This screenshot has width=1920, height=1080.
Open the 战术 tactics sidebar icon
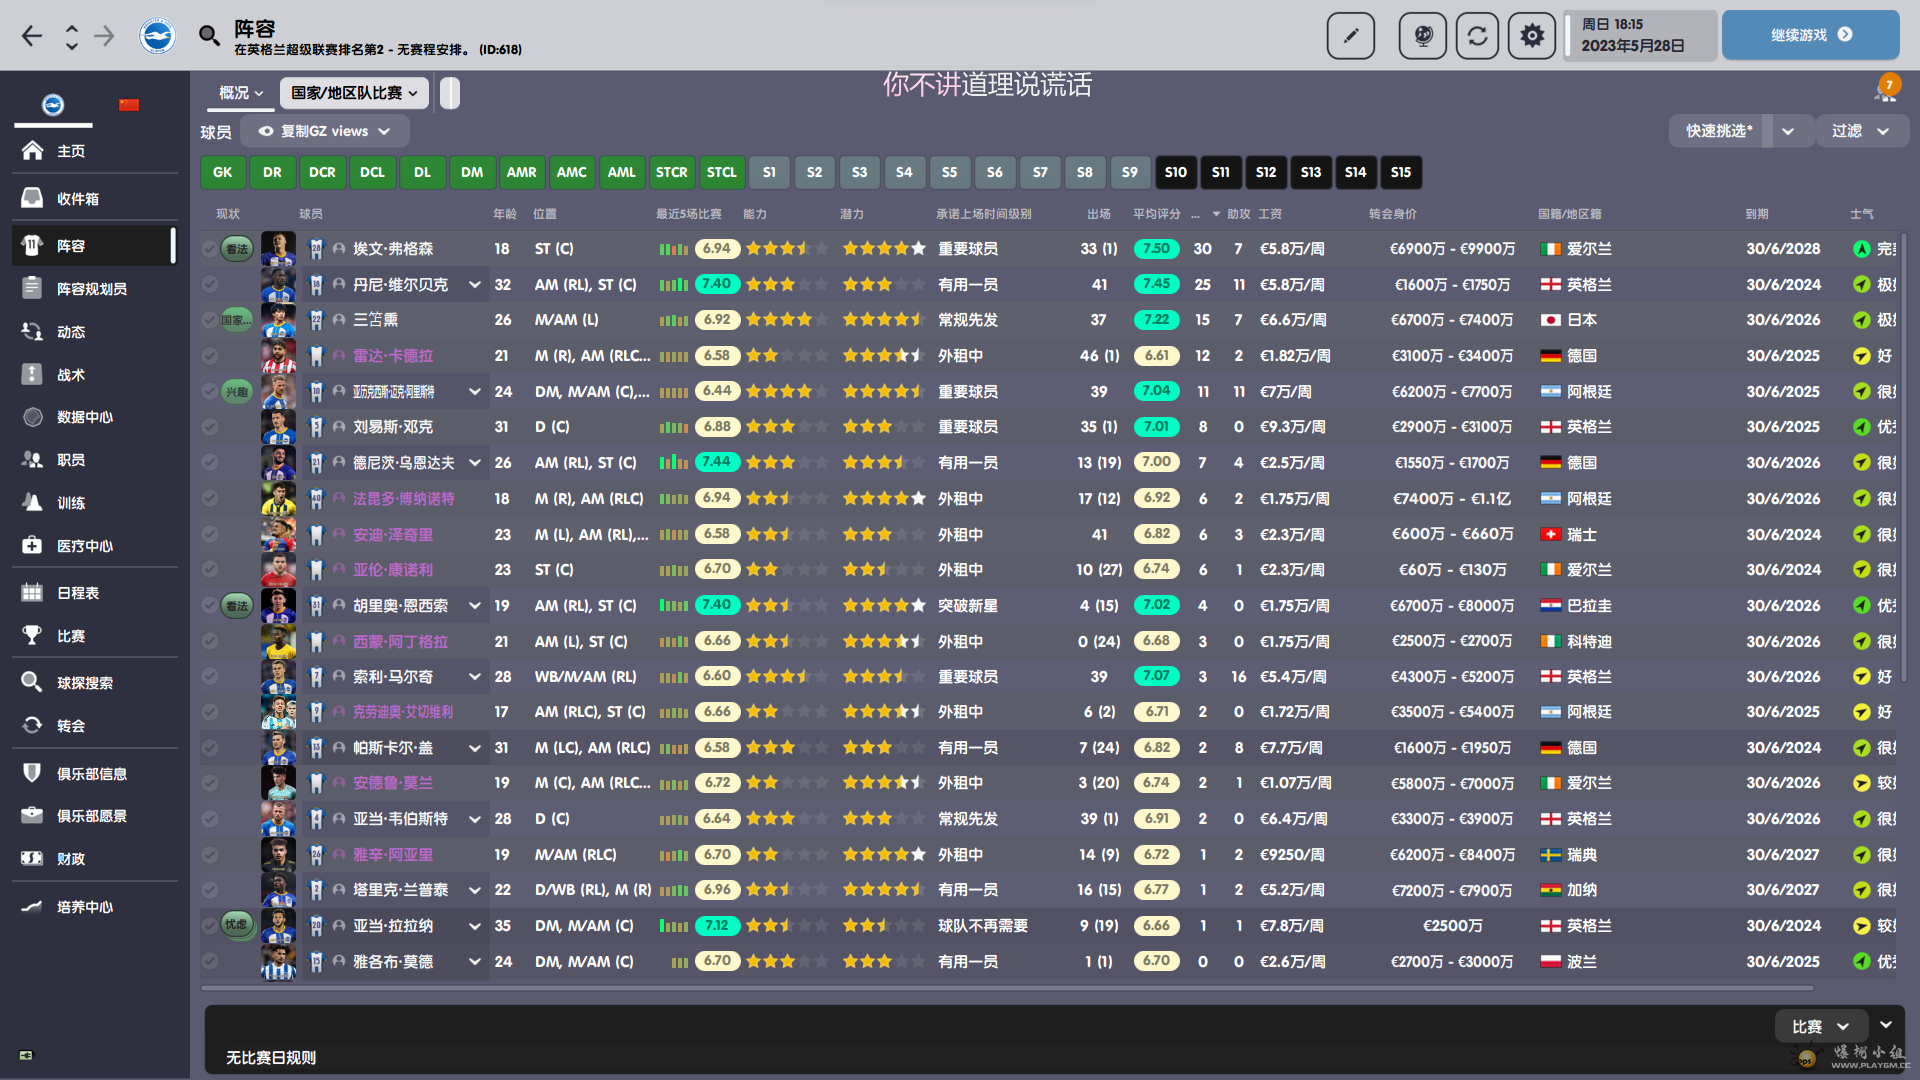[33, 374]
